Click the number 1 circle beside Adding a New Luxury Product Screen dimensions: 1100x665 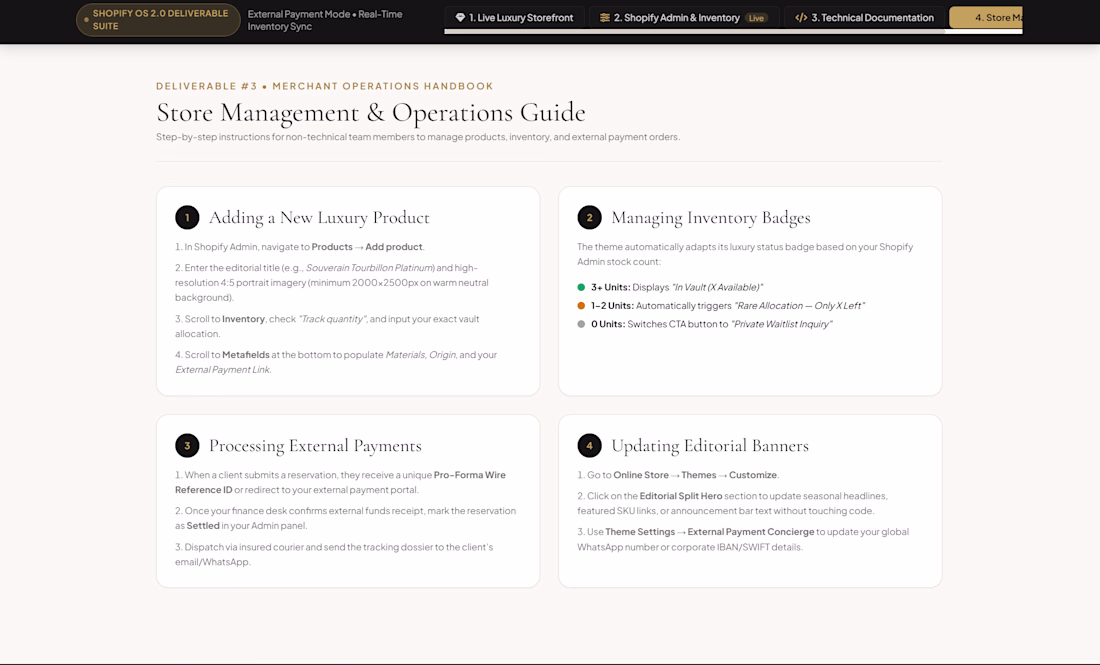point(187,217)
